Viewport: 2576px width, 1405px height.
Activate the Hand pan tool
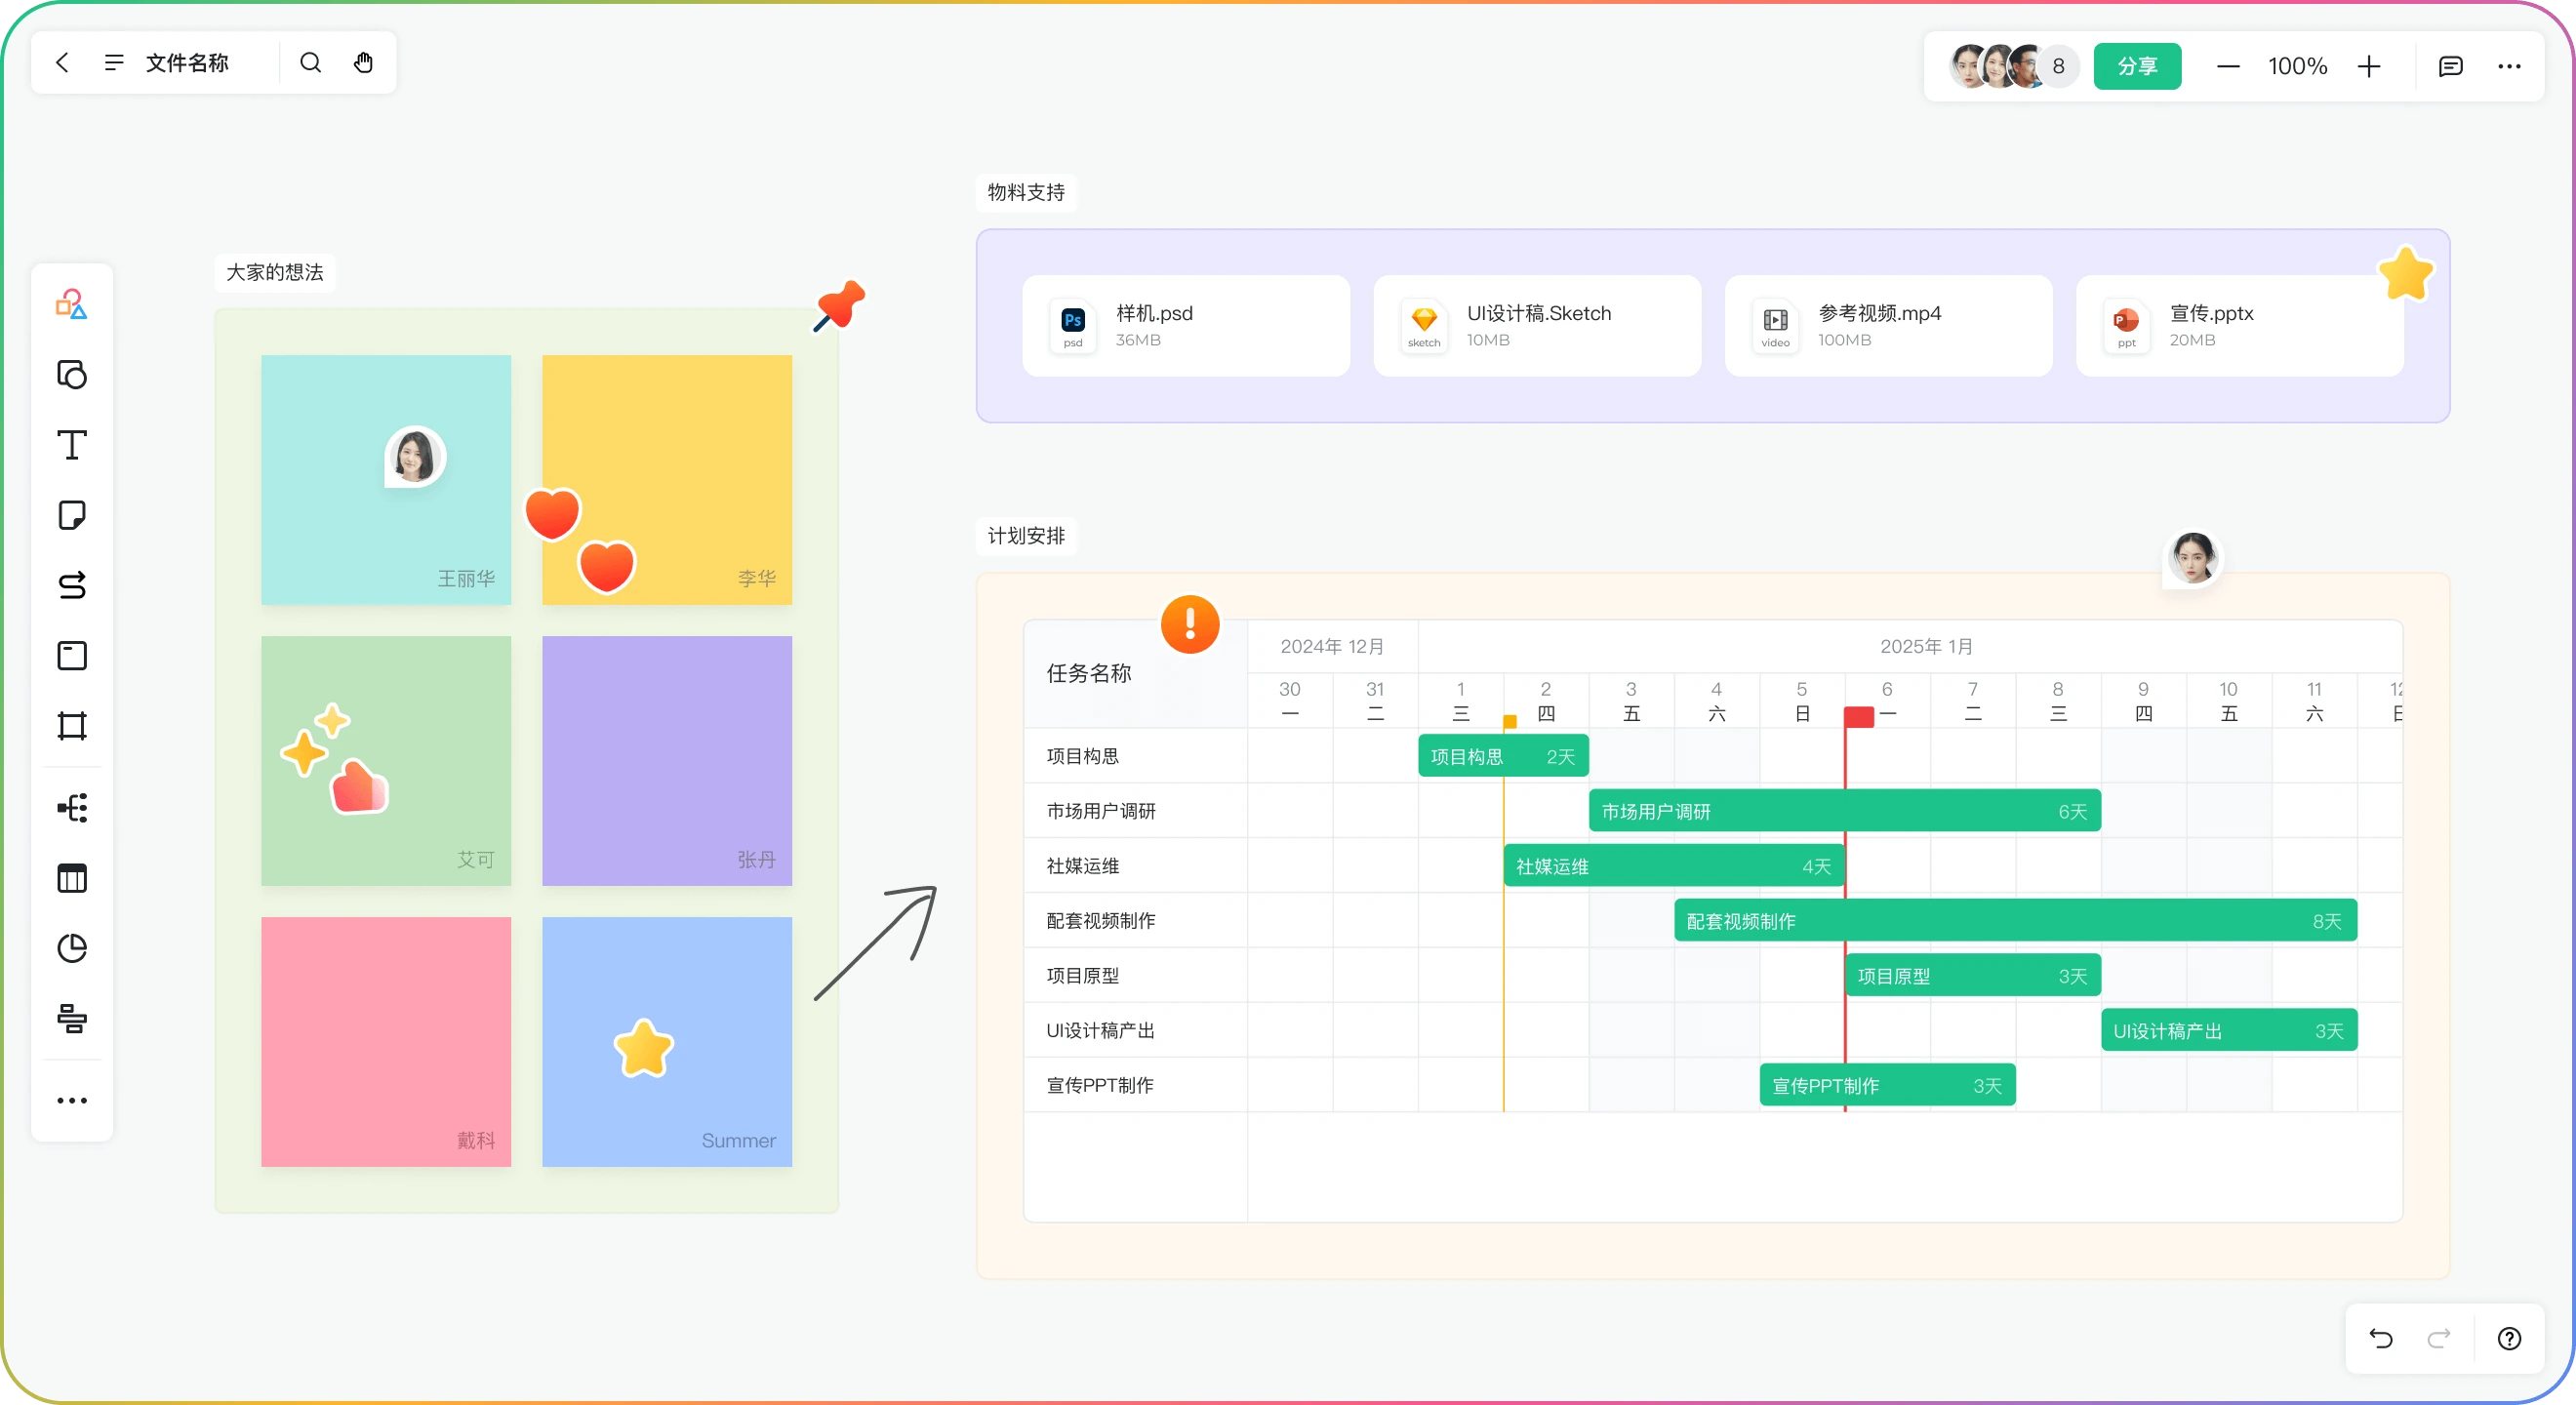[x=363, y=62]
